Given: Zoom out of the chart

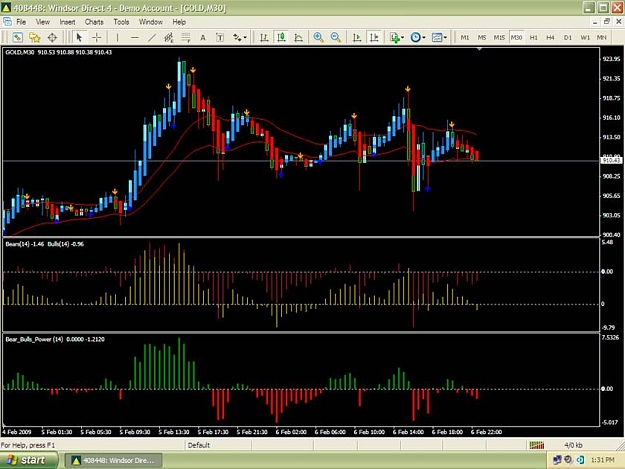Looking at the screenshot, I should click(336, 37).
